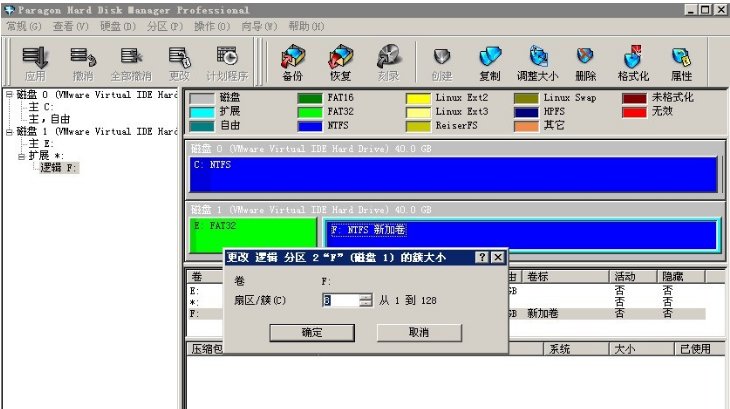Click the 已使用 column header
Screen dimensions: 730x409
pos(700,349)
